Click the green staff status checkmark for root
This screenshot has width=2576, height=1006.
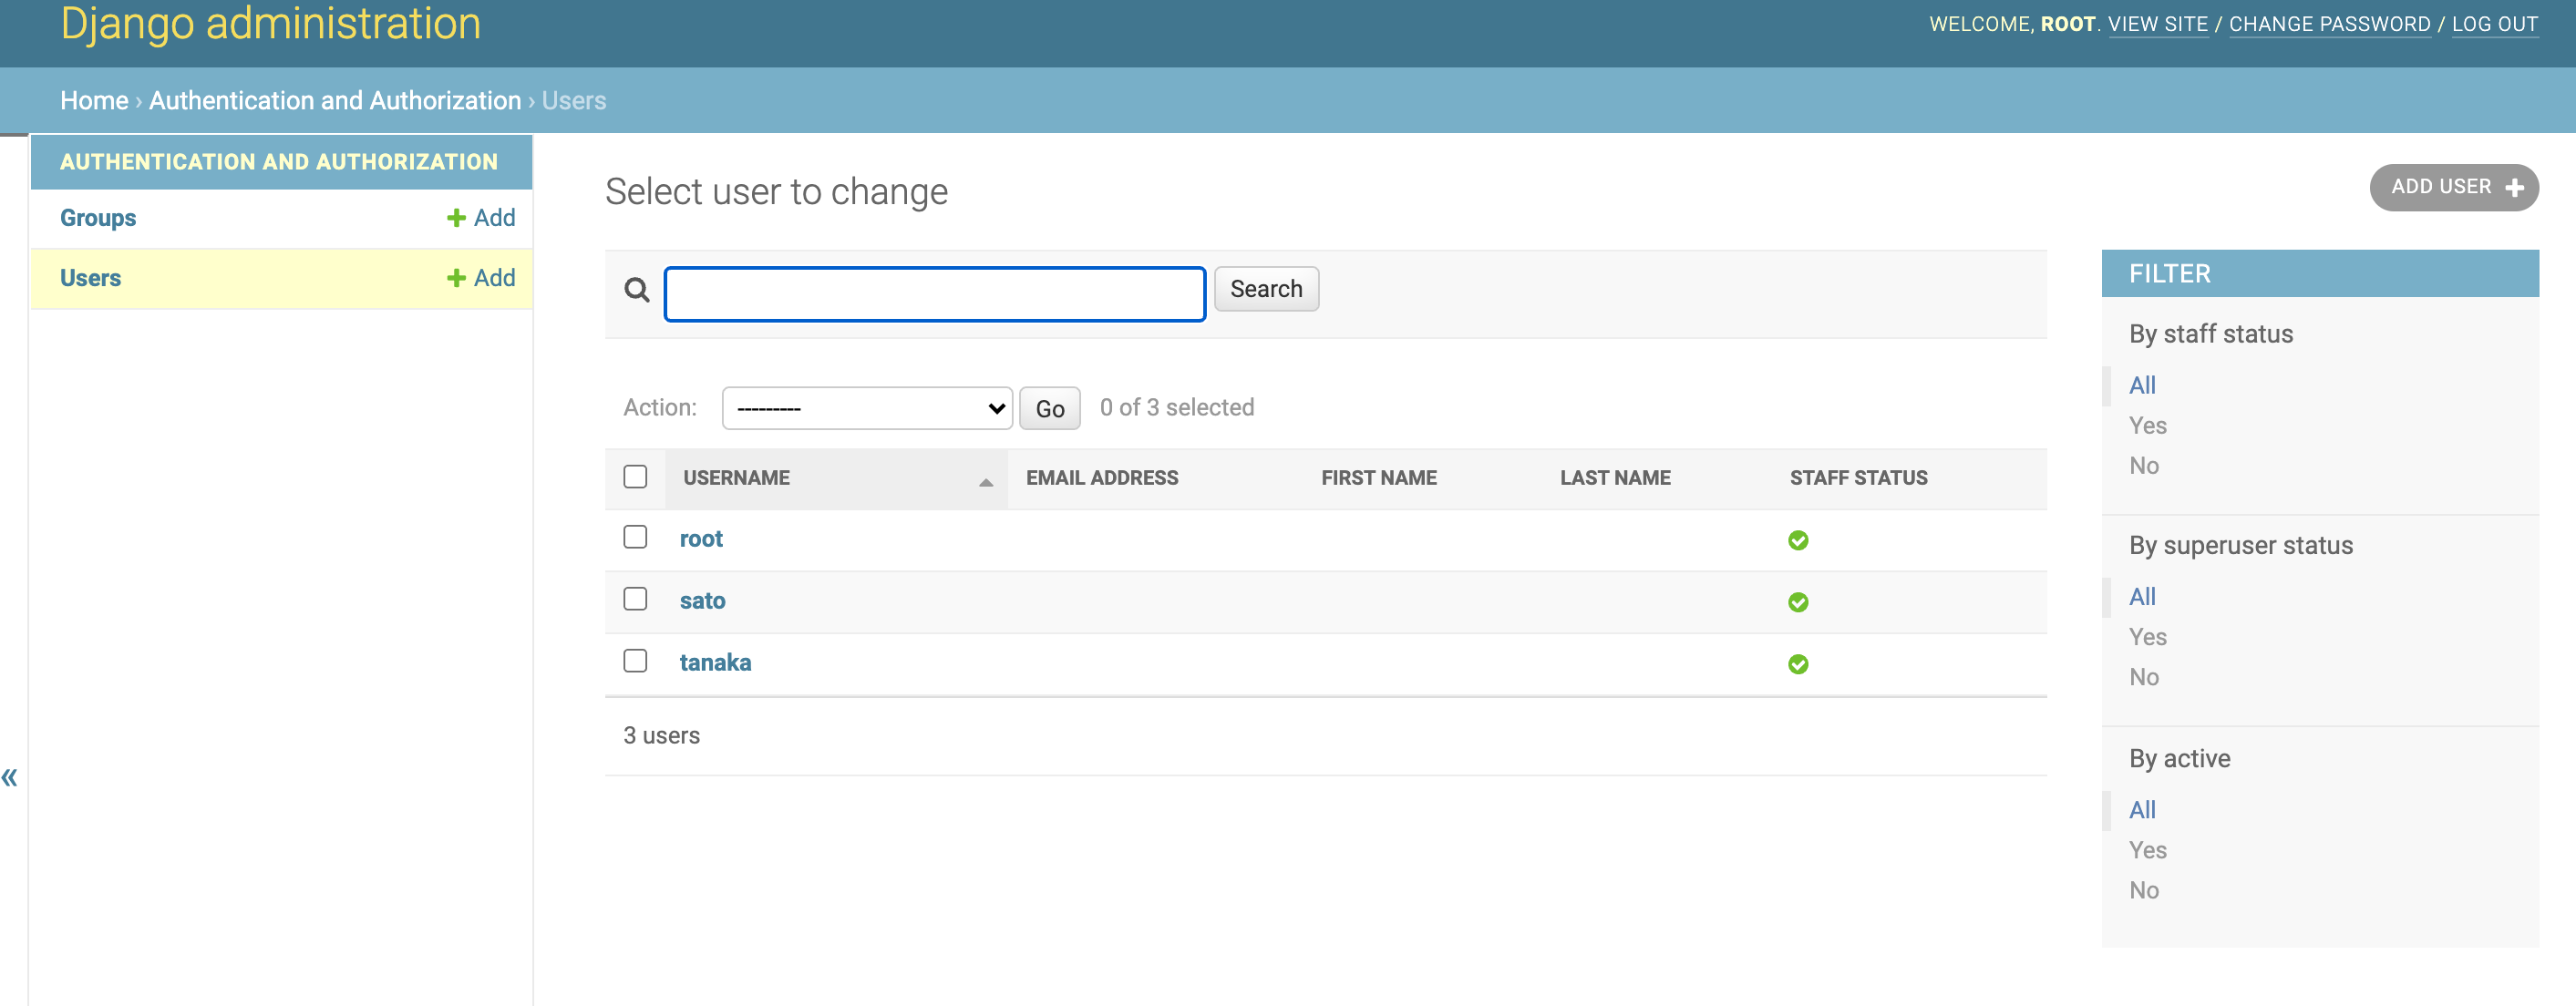pyautogui.click(x=1797, y=540)
